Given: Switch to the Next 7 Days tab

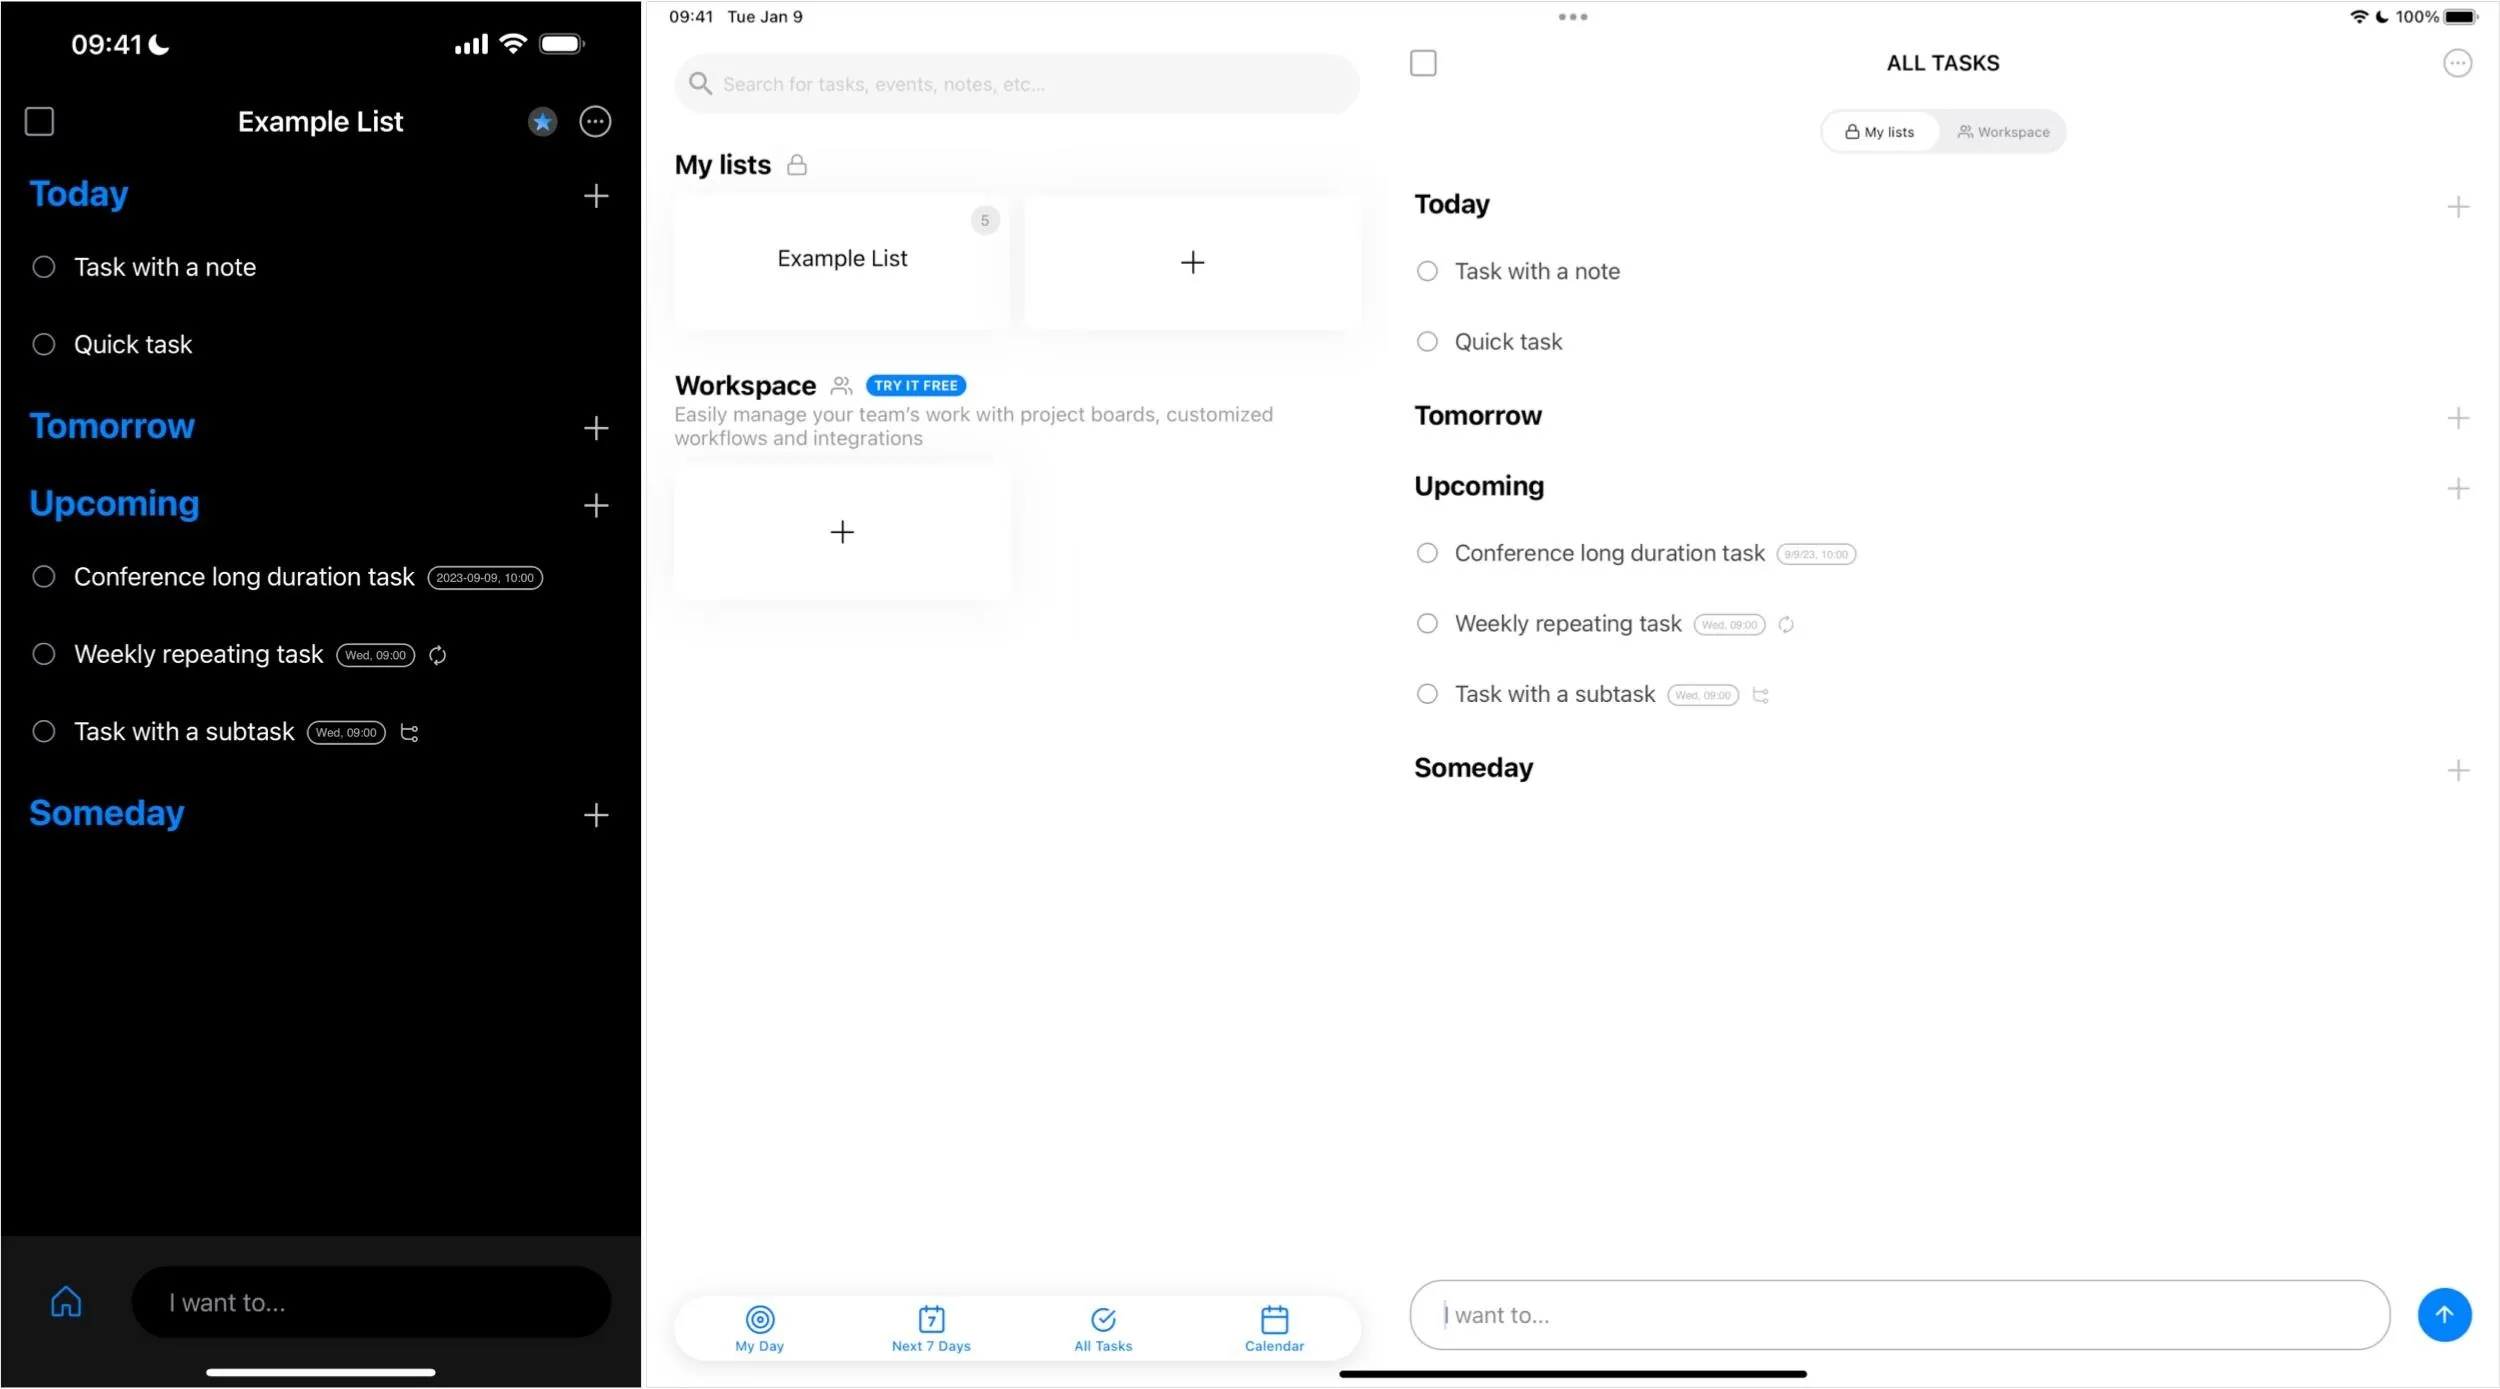Looking at the screenshot, I should click(x=930, y=1329).
